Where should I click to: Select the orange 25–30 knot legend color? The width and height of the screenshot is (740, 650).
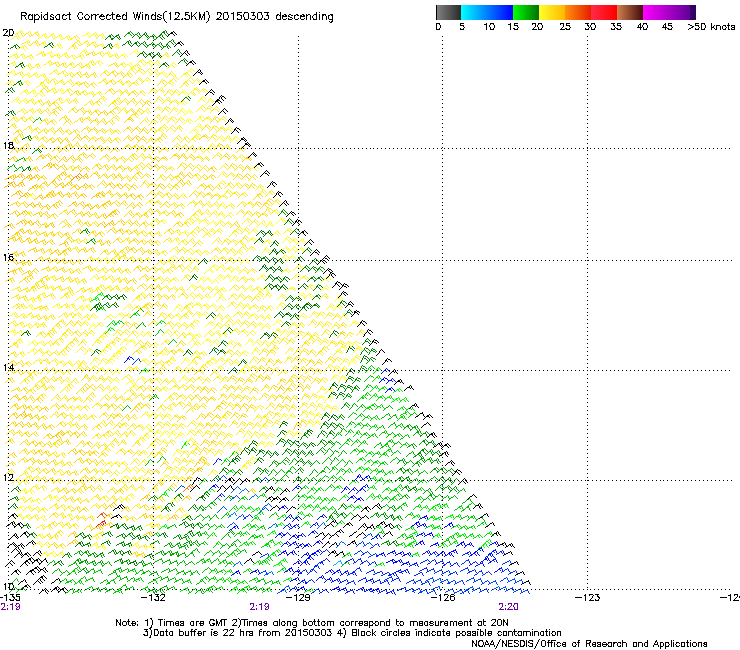coord(578,12)
